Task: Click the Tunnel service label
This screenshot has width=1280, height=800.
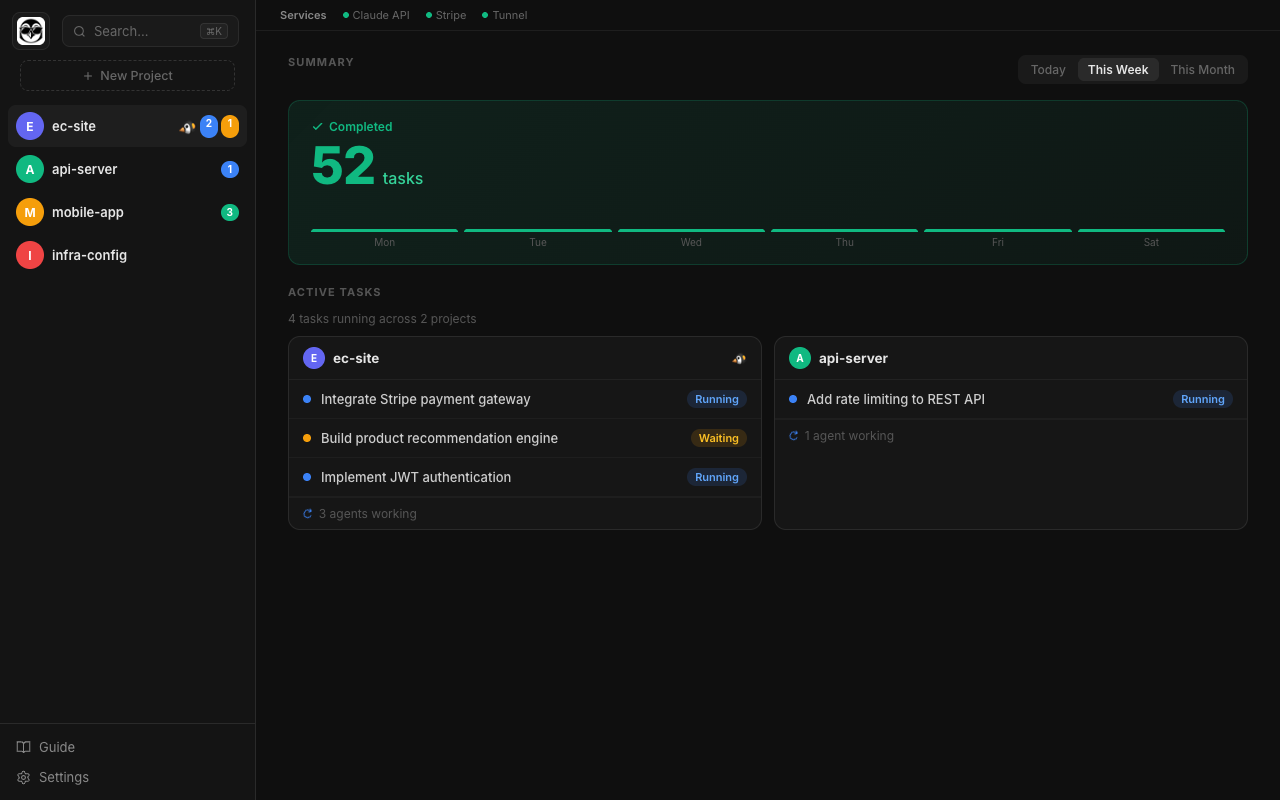Action: (509, 15)
